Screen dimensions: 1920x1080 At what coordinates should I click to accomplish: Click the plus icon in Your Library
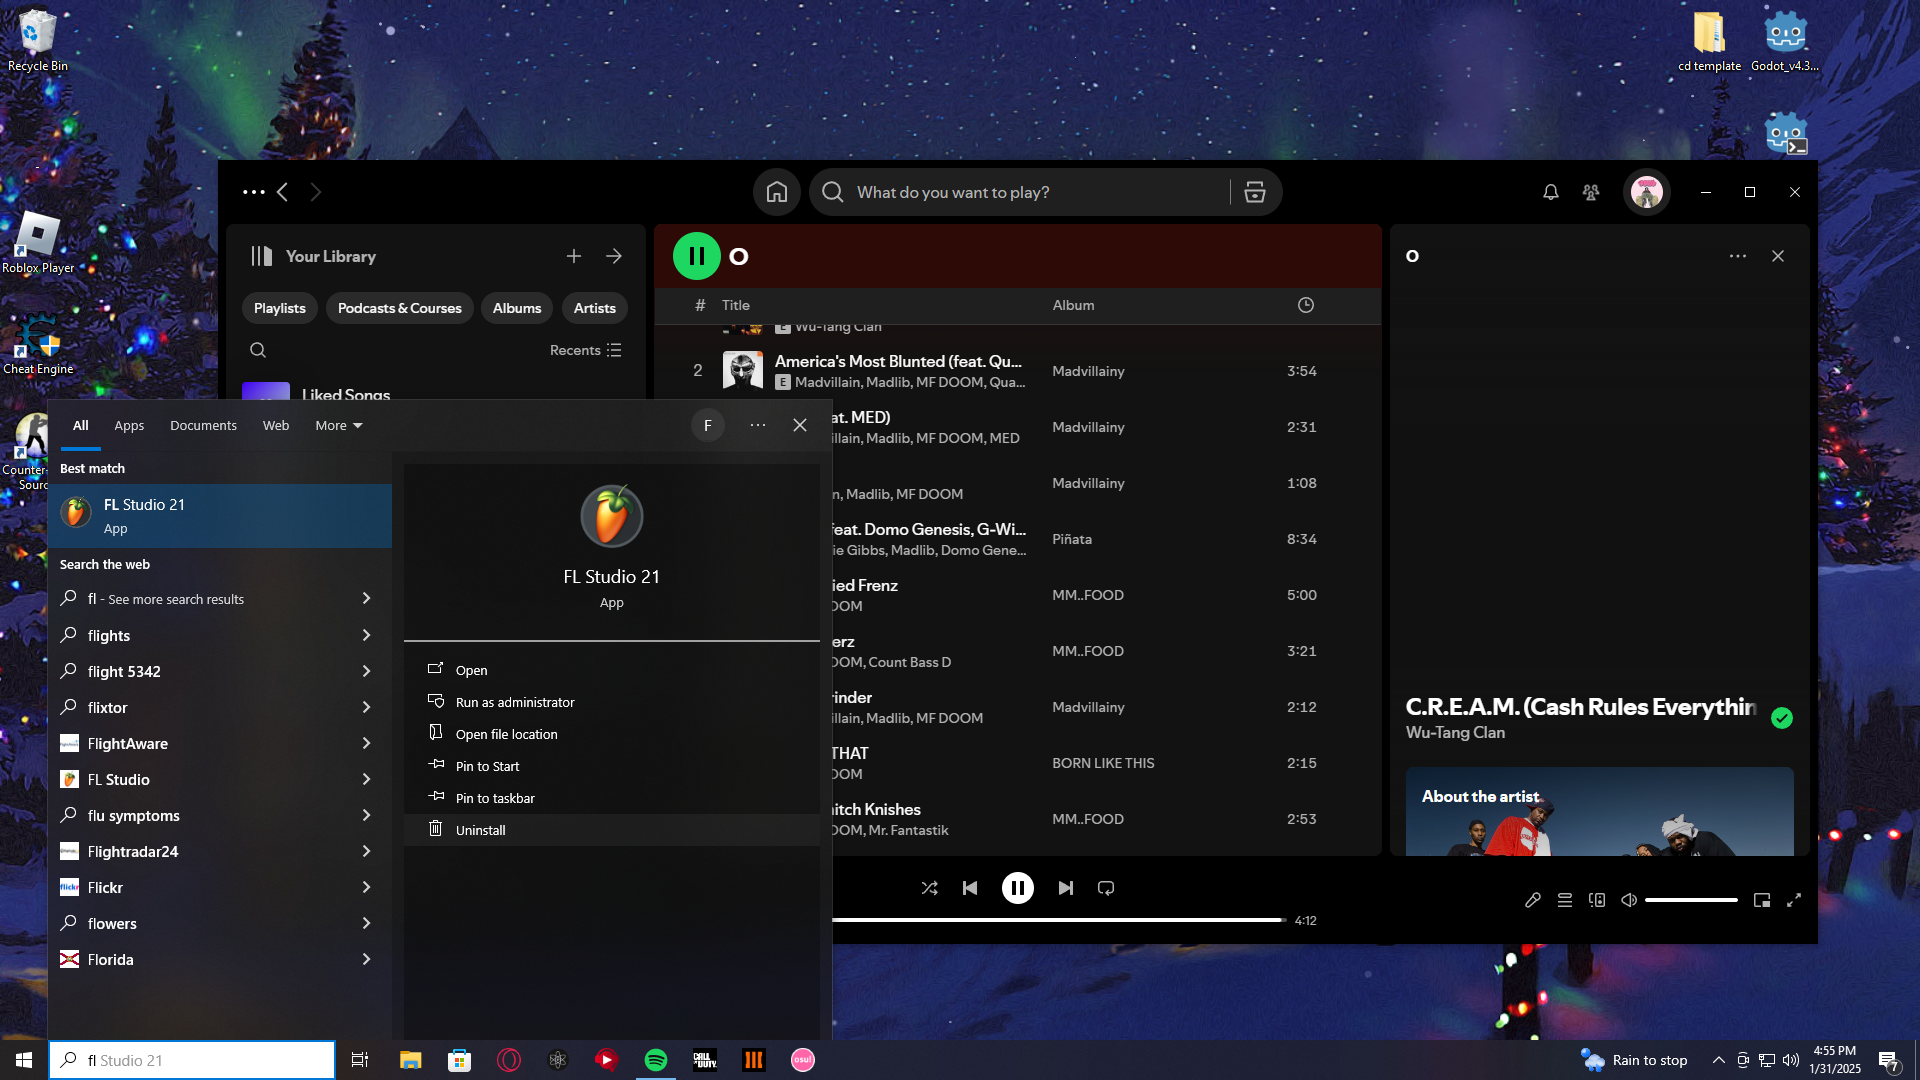coord(574,256)
